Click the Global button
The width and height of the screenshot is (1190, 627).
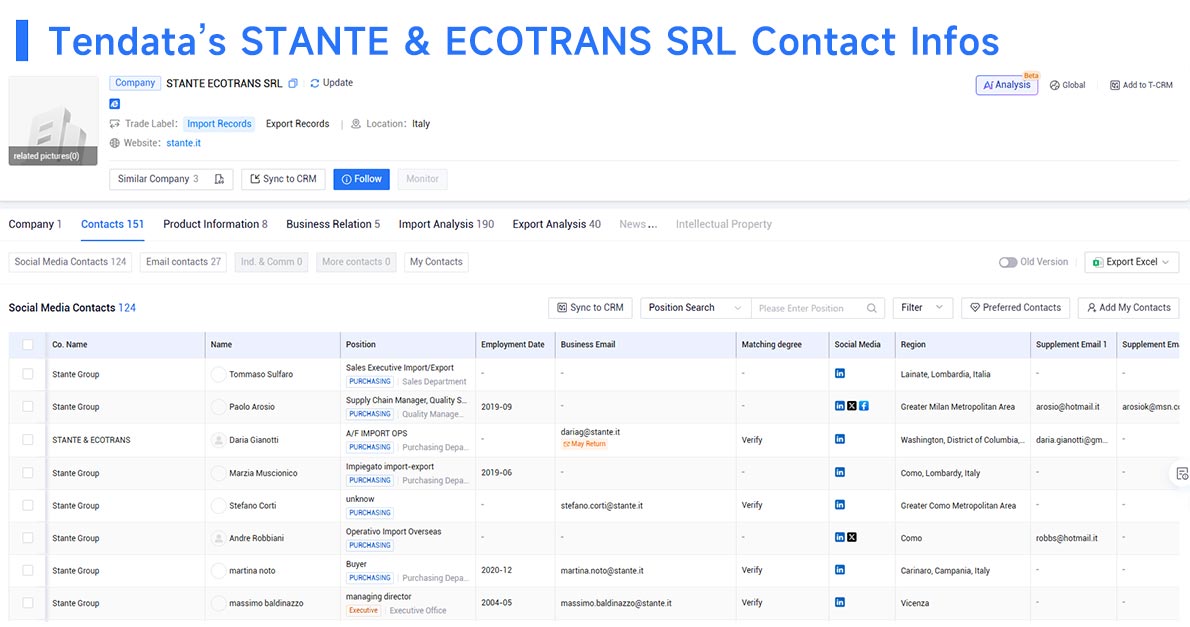coord(1068,85)
